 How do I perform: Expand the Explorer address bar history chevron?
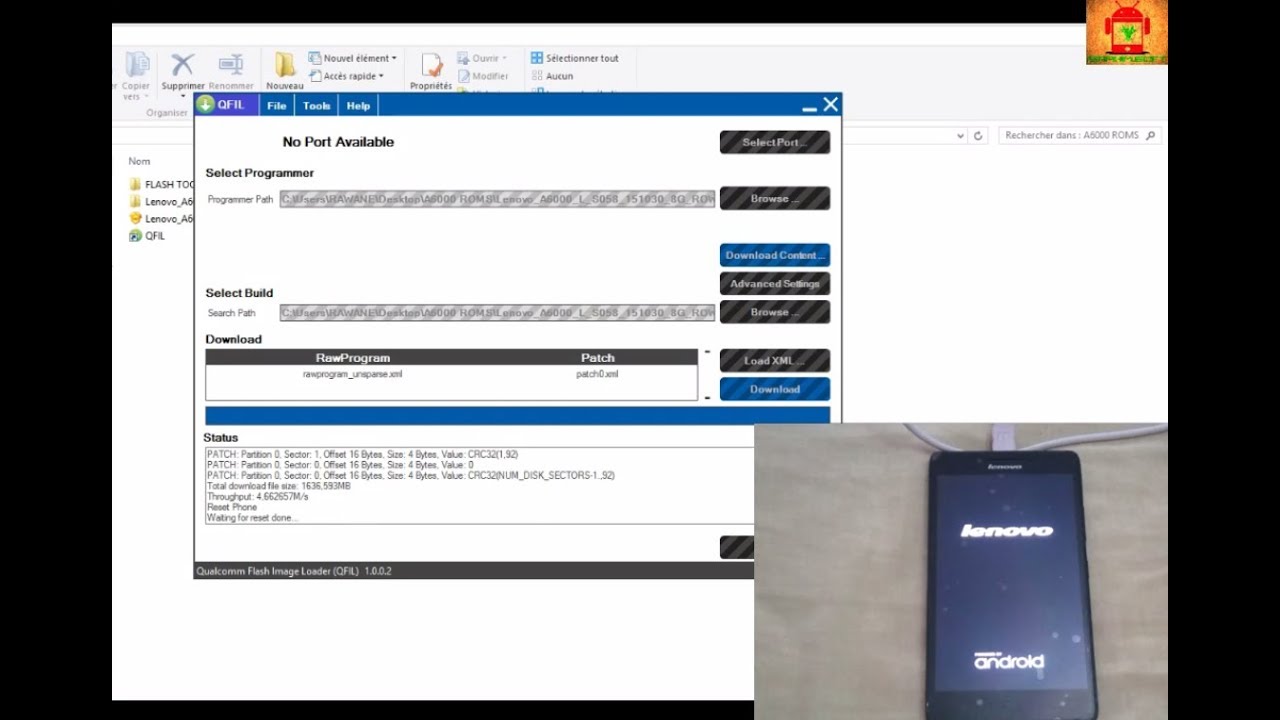(x=960, y=135)
